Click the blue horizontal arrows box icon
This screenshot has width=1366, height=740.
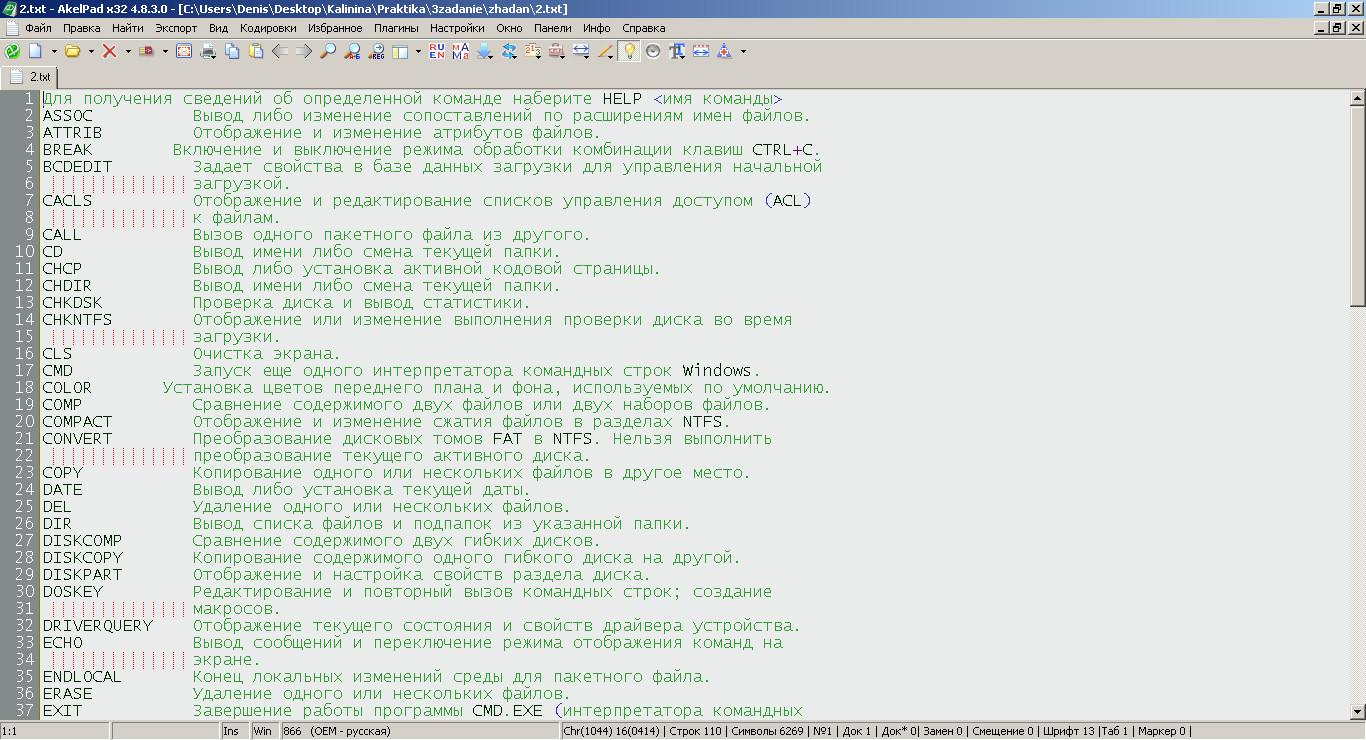[701, 51]
